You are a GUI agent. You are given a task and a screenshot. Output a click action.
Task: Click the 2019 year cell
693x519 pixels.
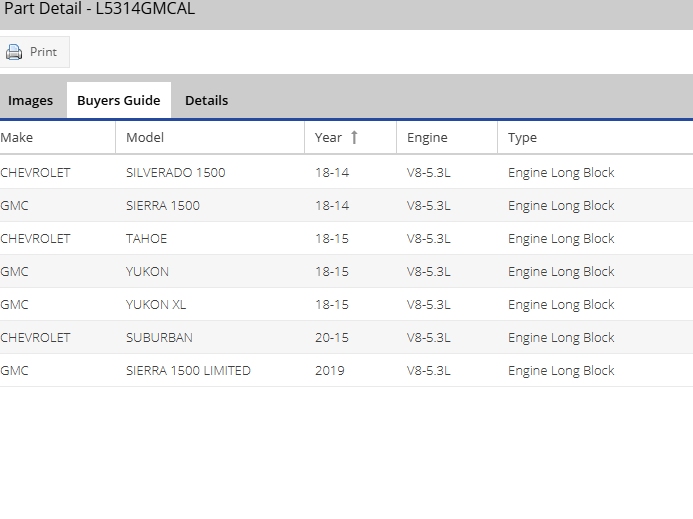[x=330, y=371]
